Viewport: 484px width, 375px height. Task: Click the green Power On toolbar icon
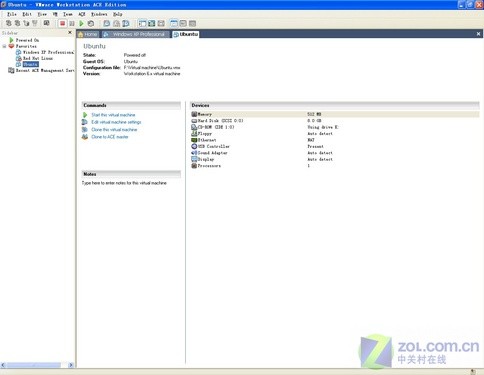(x=81, y=23)
